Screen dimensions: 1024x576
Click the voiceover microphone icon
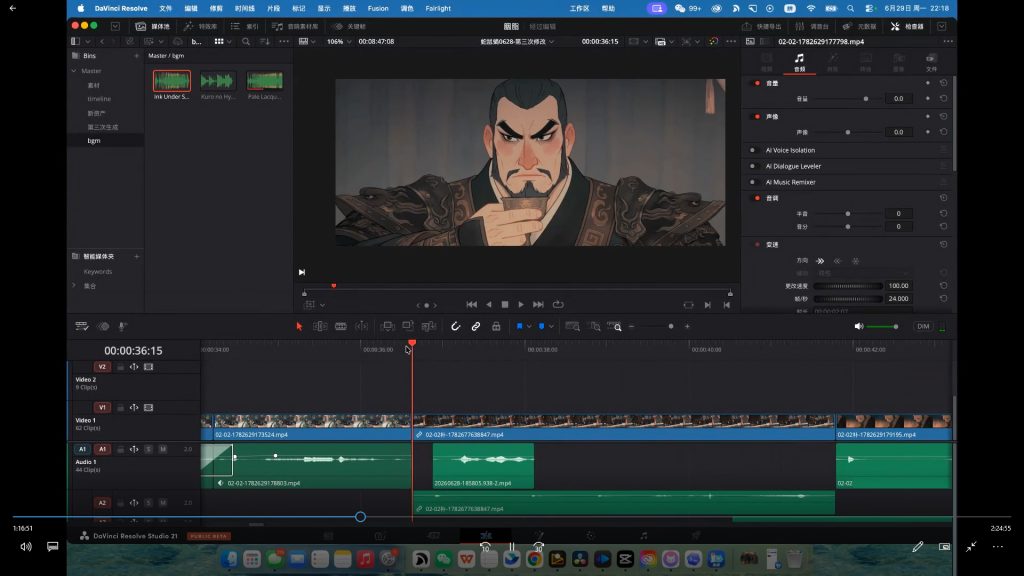pos(123,327)
